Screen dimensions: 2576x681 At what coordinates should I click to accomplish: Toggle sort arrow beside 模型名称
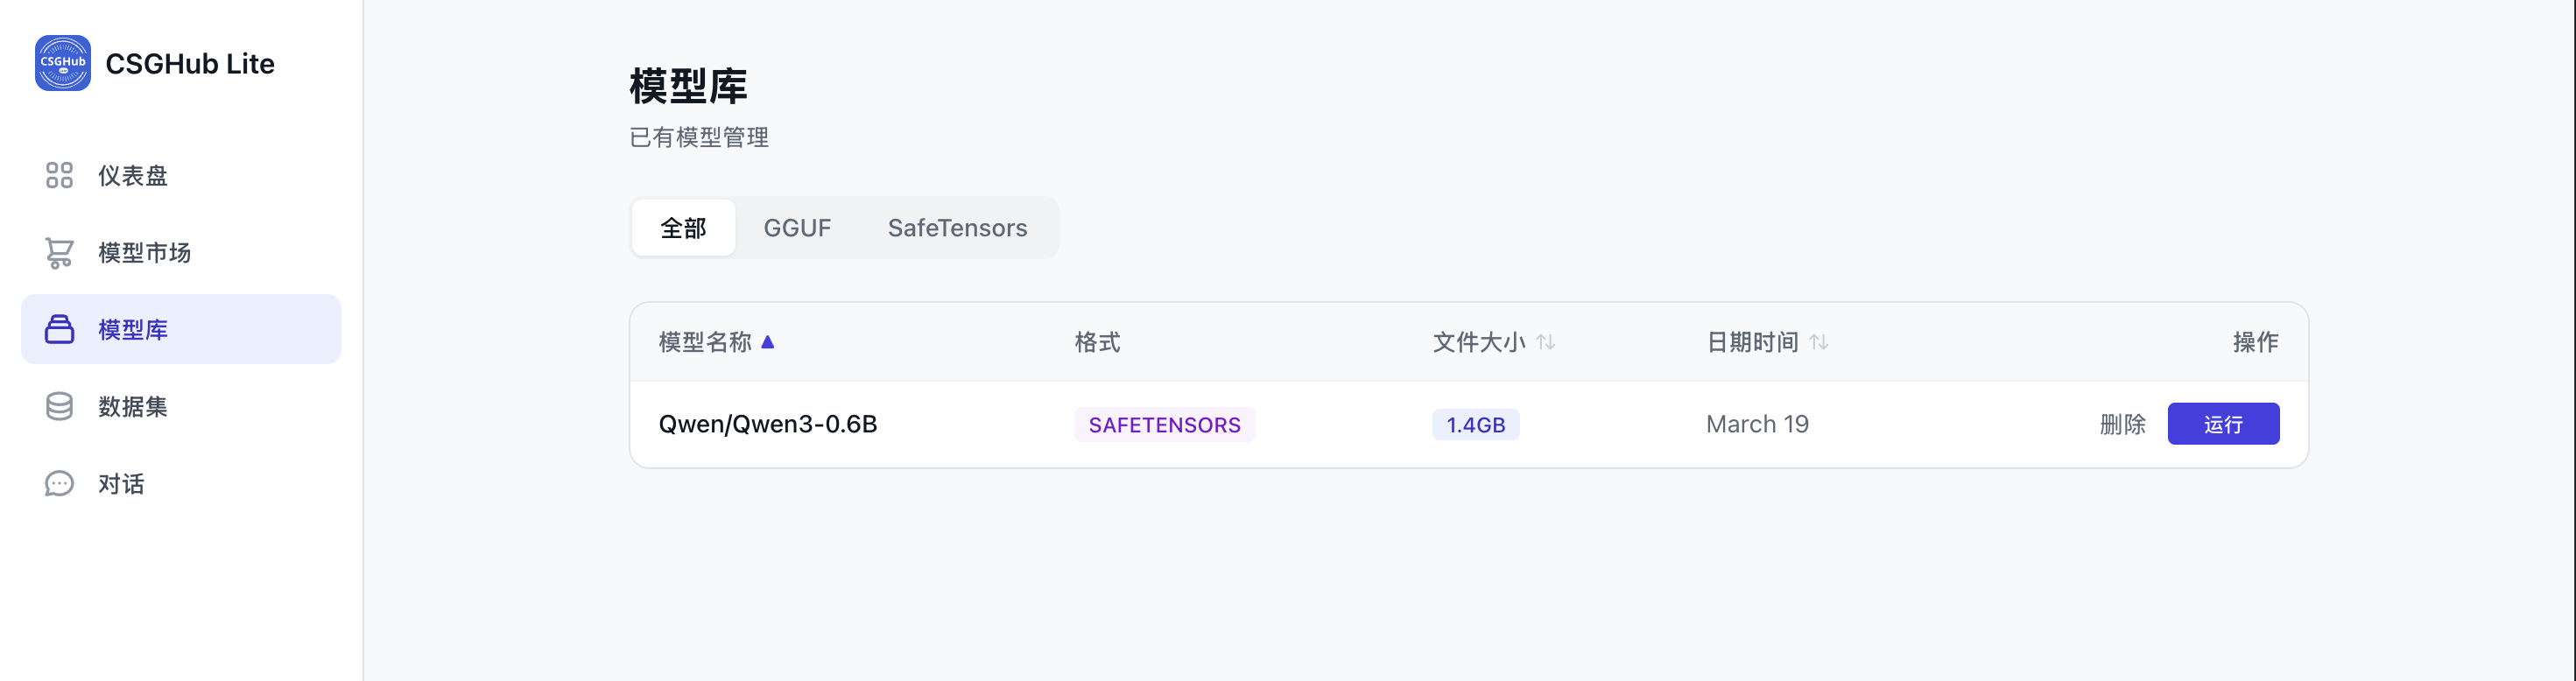(768, 342)
